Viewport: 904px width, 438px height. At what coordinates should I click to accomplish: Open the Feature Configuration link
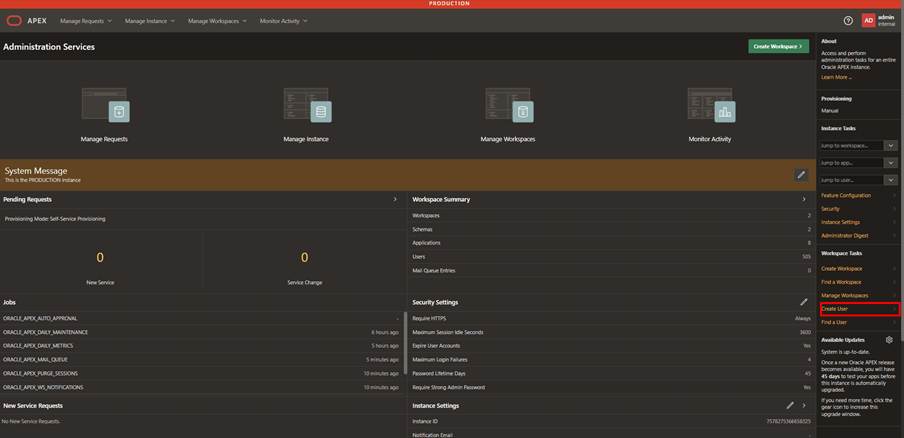tap(846, 195)
